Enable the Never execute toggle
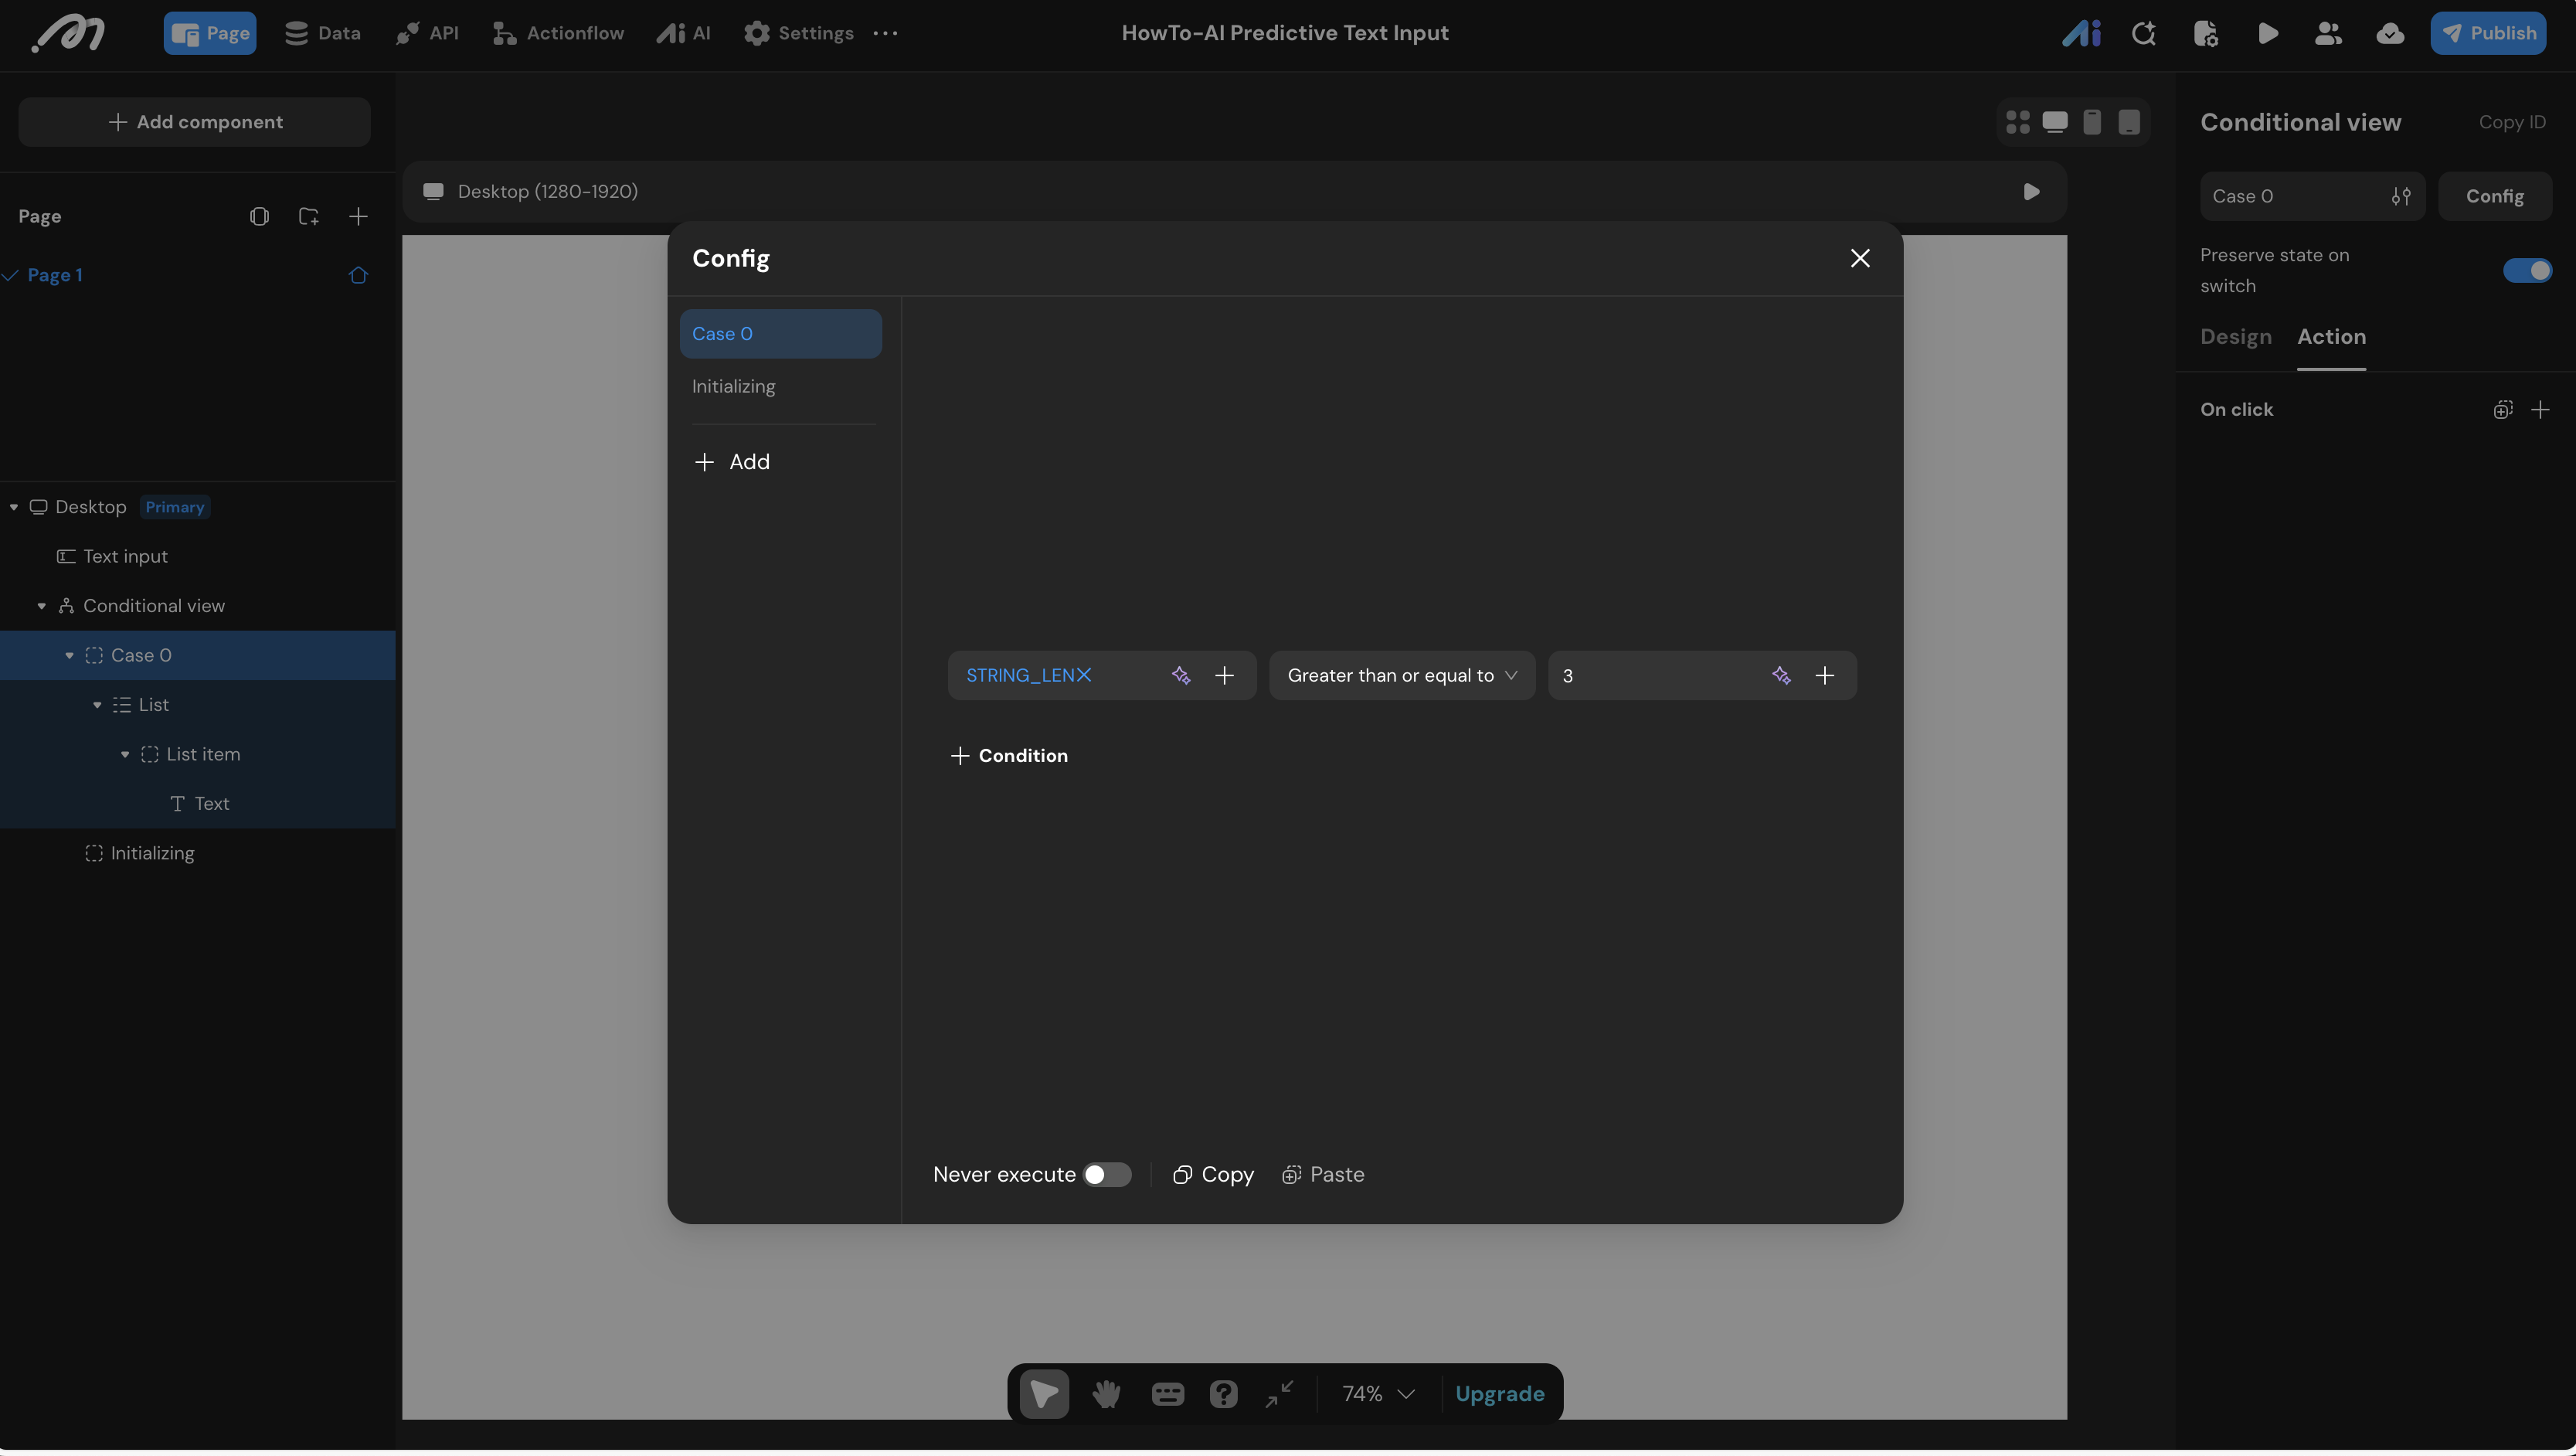The height and width of the screenshot is (1456, 2576). click(1106, 1175)
